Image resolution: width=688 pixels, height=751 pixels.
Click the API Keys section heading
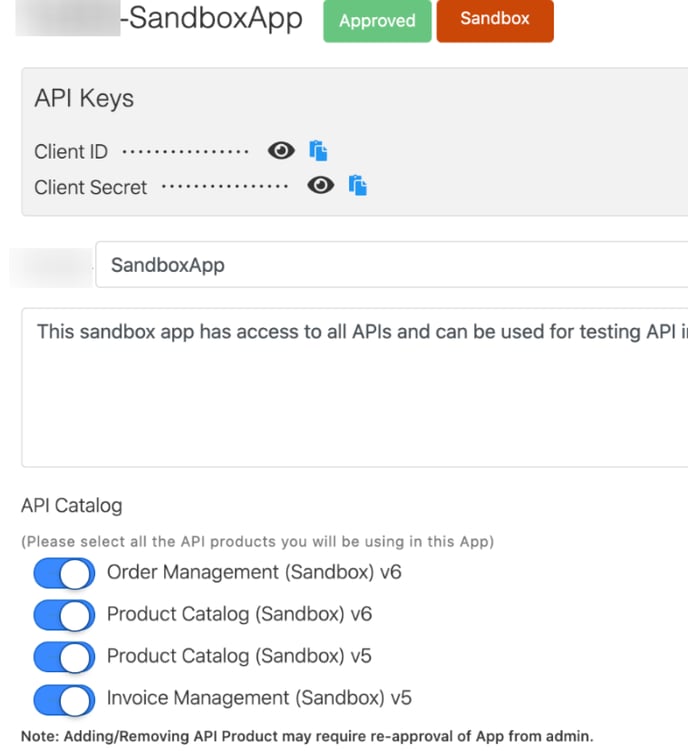(84, 99)
